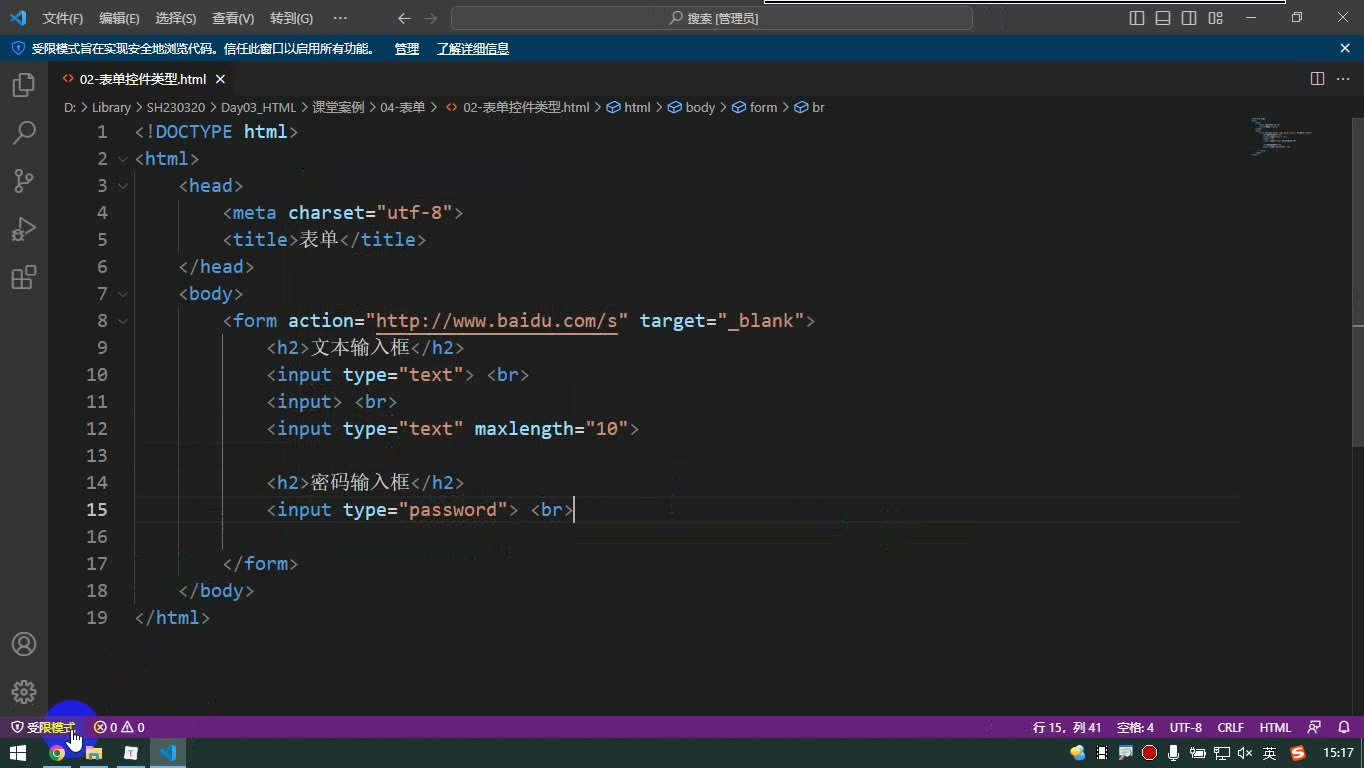This screenshot has width=1364, height=768.
Task: Go forward with the navigation arrow
Action: (x=431, y=18)
